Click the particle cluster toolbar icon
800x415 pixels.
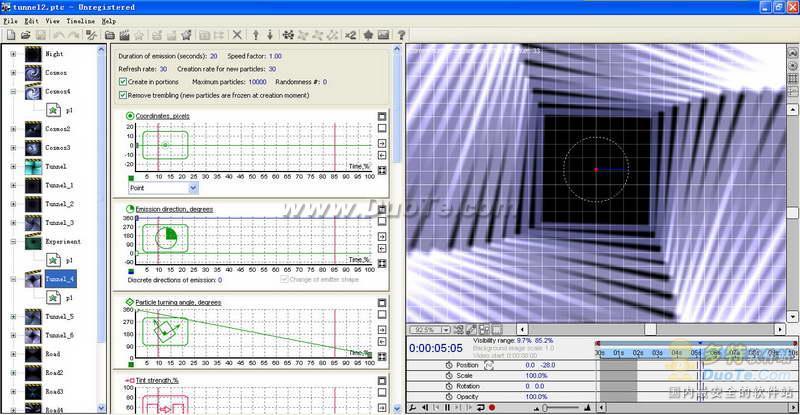288,35
